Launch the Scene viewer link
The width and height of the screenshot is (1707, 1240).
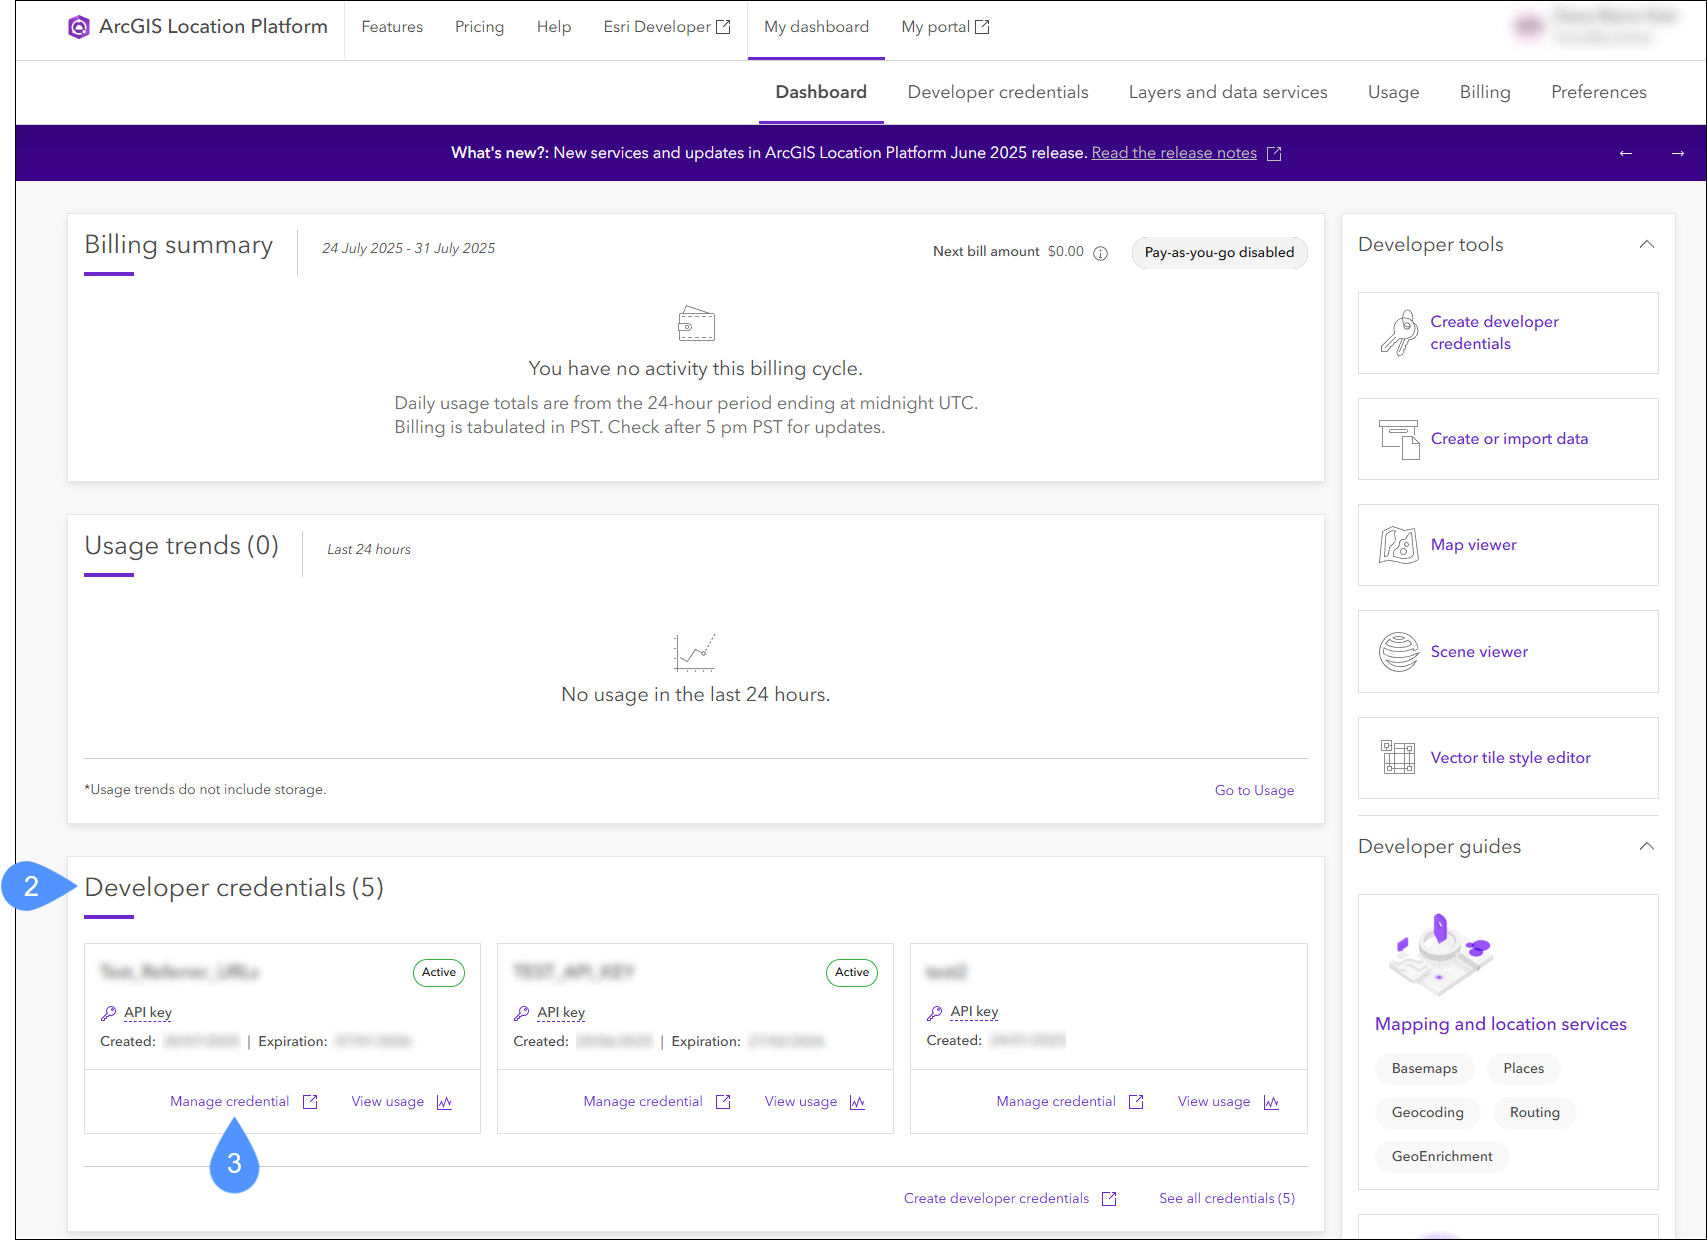pos(1479,652)
